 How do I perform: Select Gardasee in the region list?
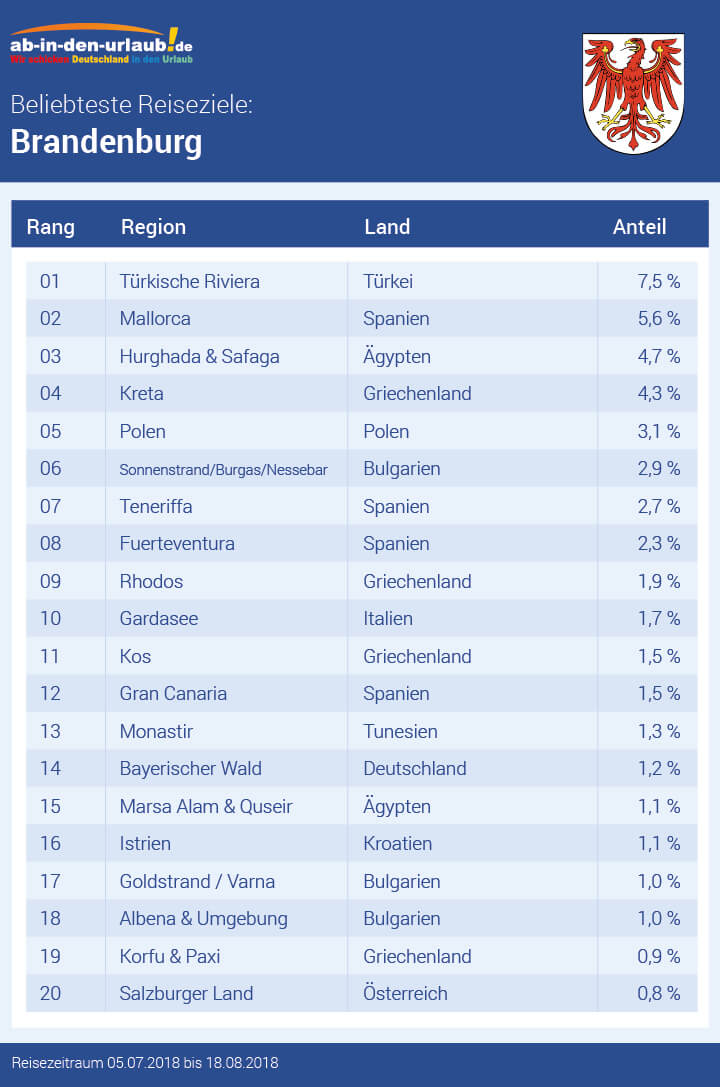point(158,619)
